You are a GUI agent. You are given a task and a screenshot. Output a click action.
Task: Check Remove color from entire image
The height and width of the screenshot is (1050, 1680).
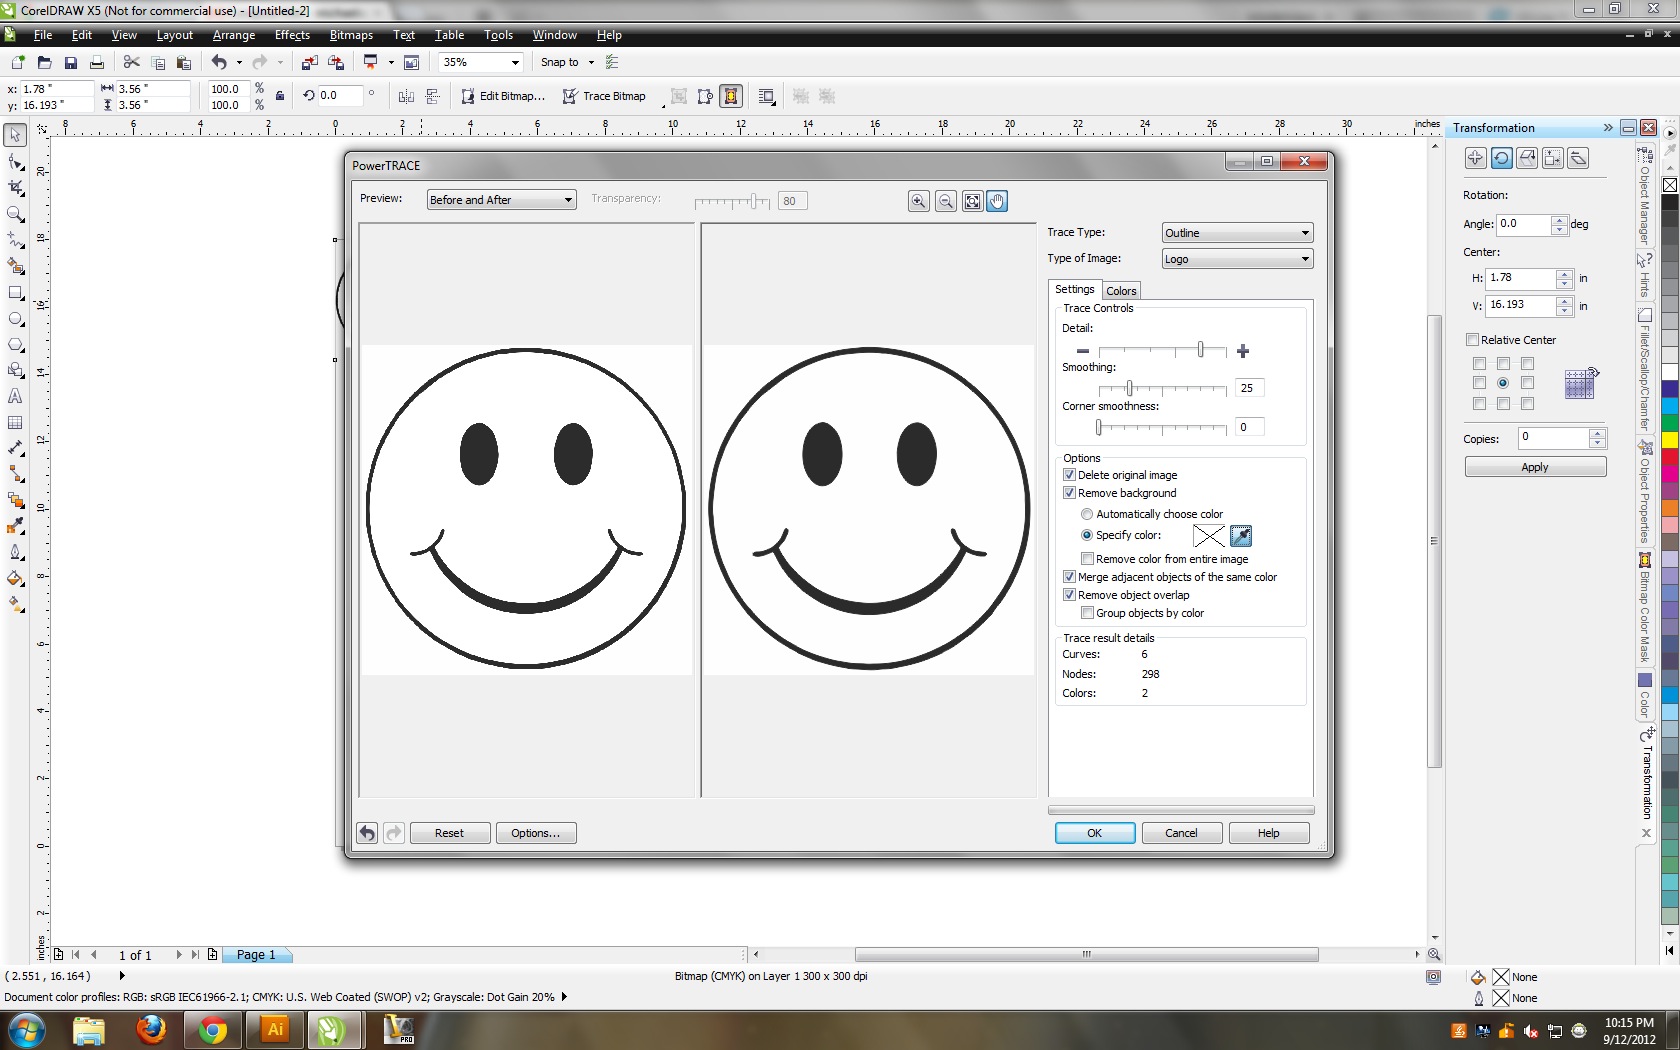tap(1087, 559)
